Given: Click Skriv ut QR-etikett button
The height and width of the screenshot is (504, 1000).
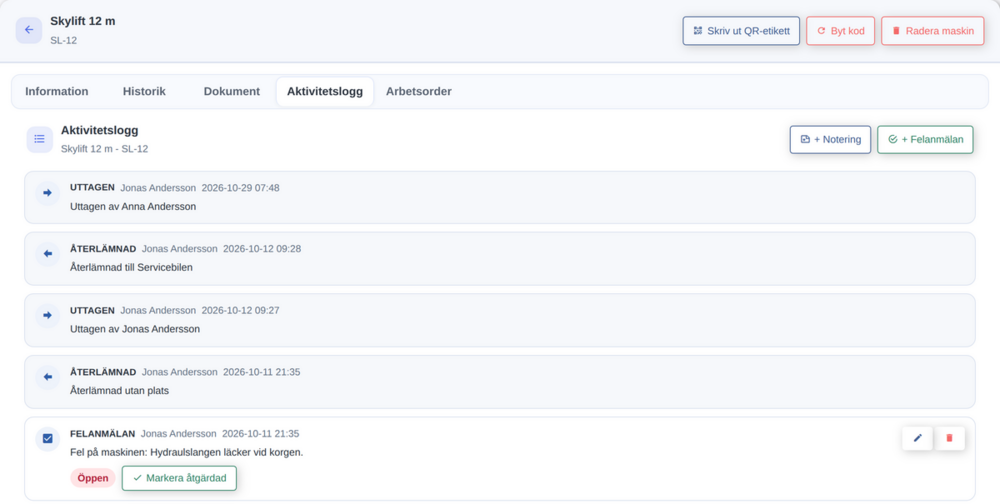Looking at the screenshot, I should pyautogui.click(x=741, y=31).
